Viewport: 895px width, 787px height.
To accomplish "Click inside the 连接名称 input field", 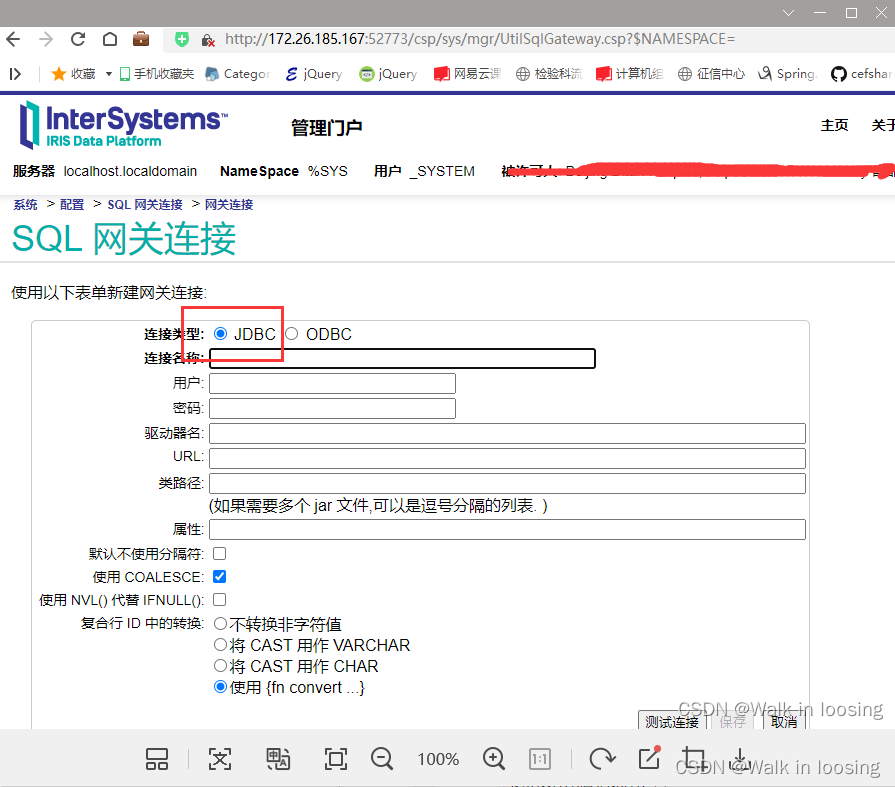I will [x=400, y=358].
